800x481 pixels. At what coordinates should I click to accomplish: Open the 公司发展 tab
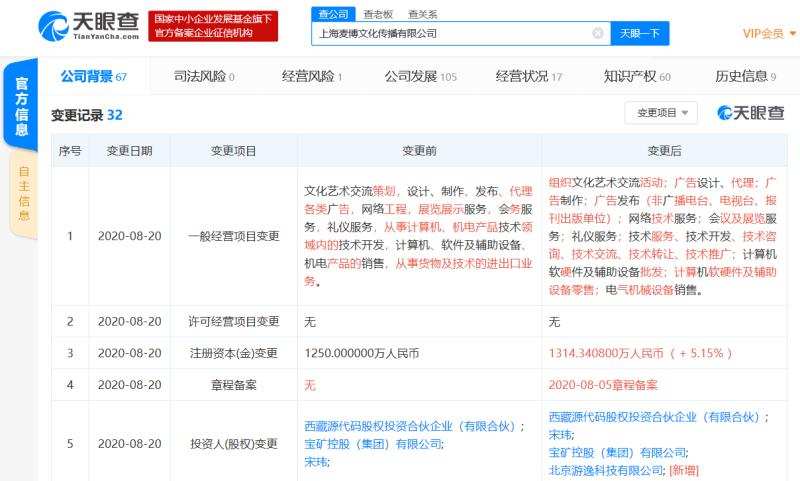(x=420, y=76)
